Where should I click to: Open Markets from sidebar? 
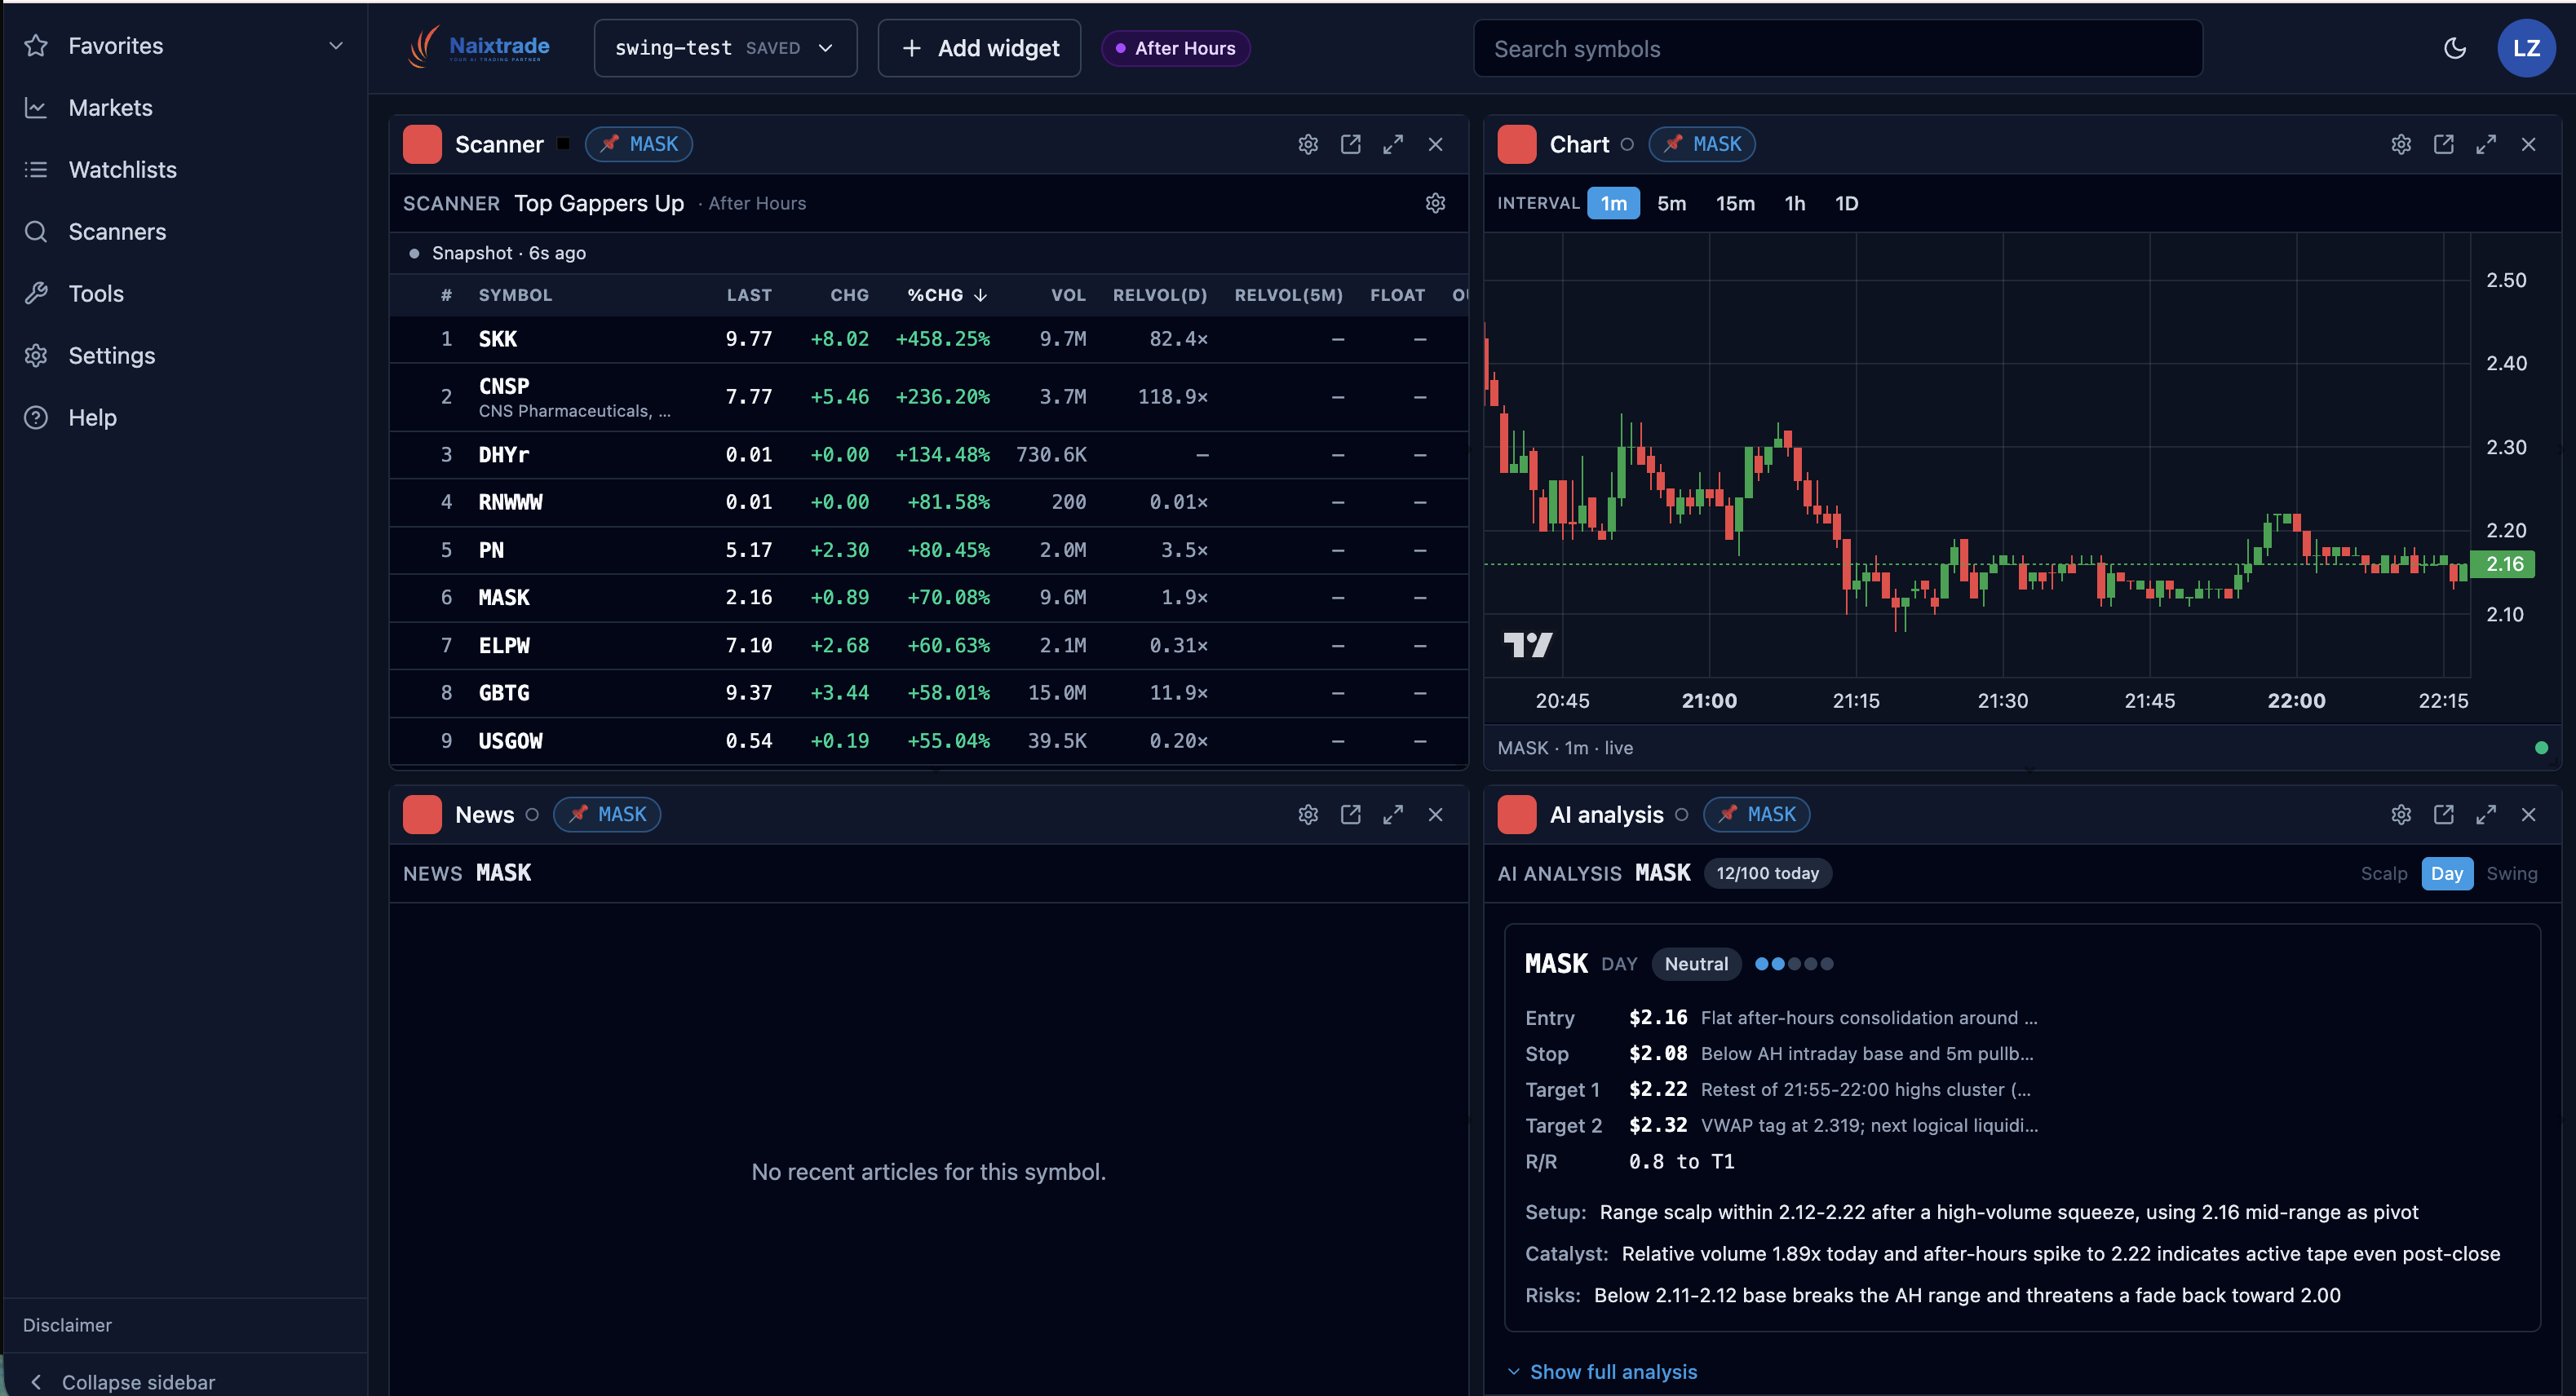pos(110,108)
